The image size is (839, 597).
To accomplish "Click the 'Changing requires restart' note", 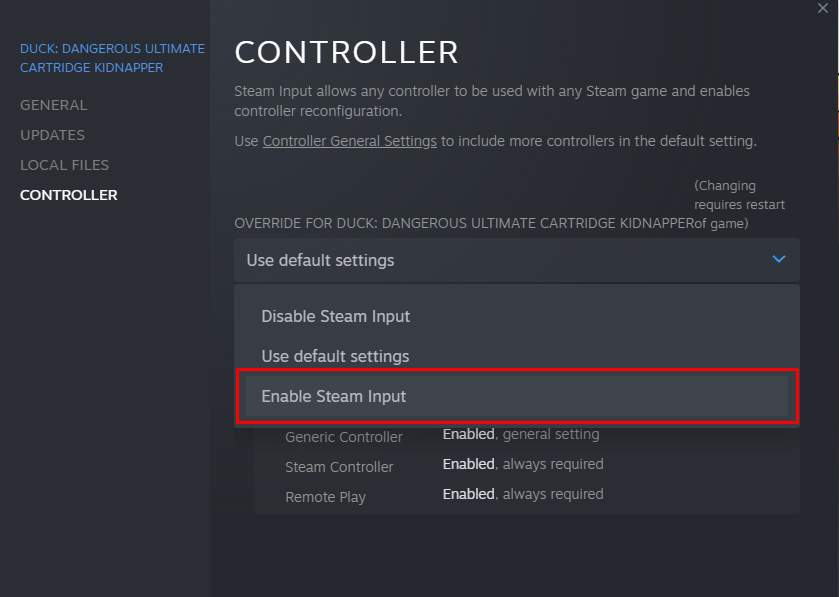I will pos(739,204).
